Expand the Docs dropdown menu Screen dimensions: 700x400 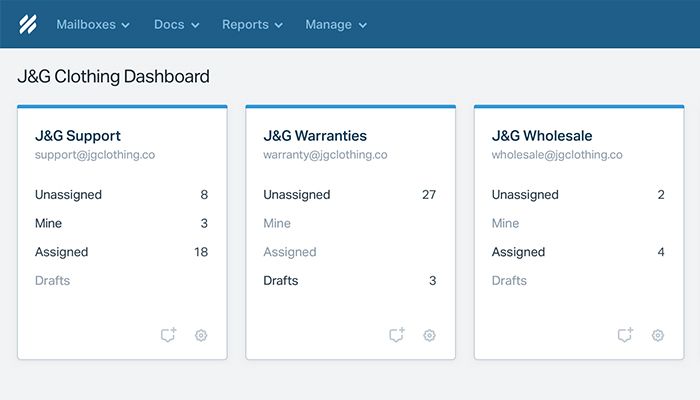click(177, 24)
